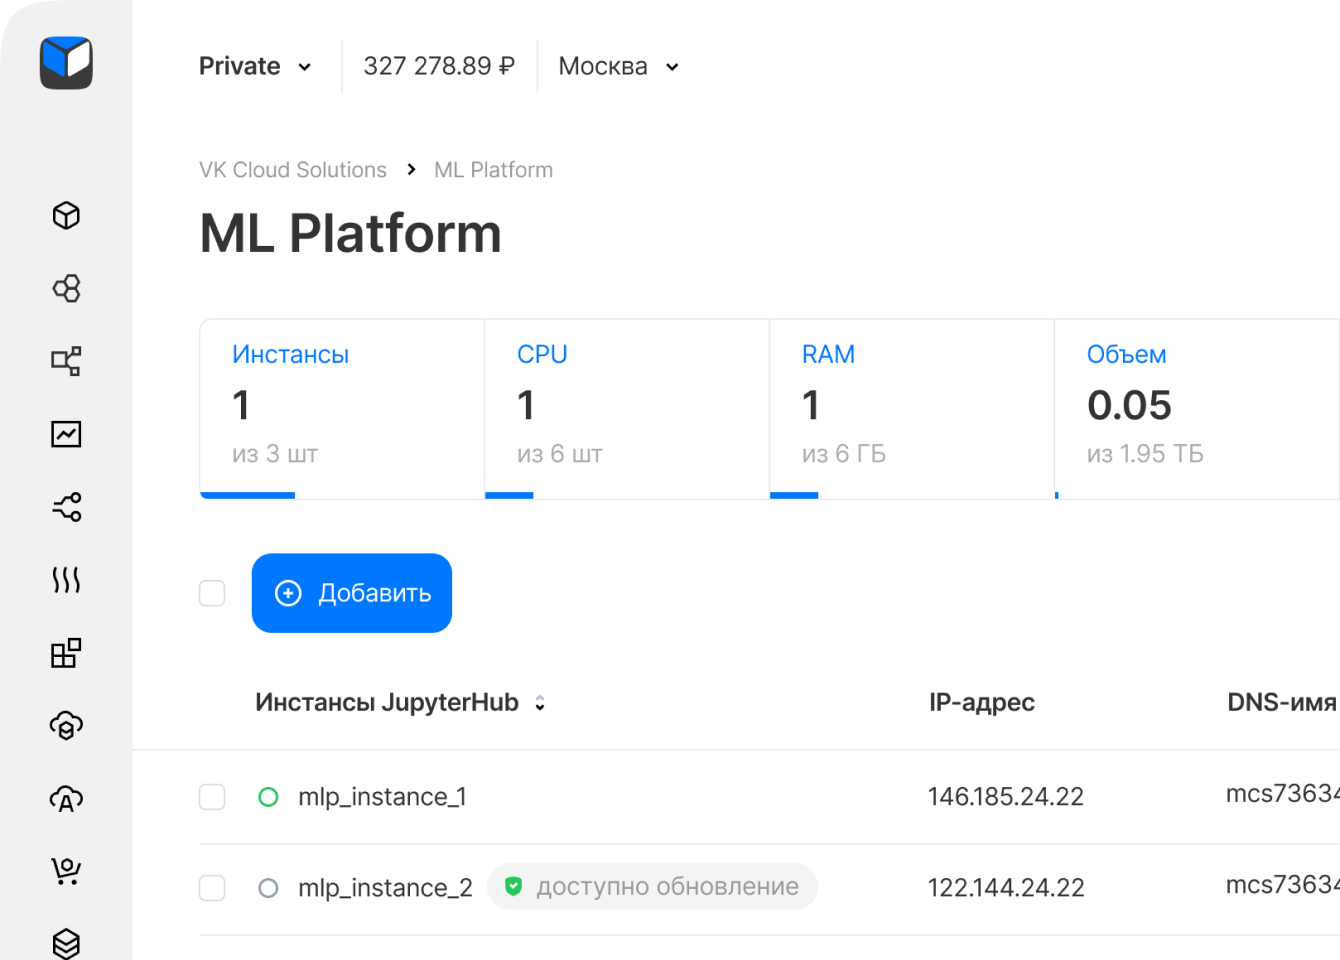Click the breadcrumb chevron separator
This screenshot has height=960, width=1340.
411,170
